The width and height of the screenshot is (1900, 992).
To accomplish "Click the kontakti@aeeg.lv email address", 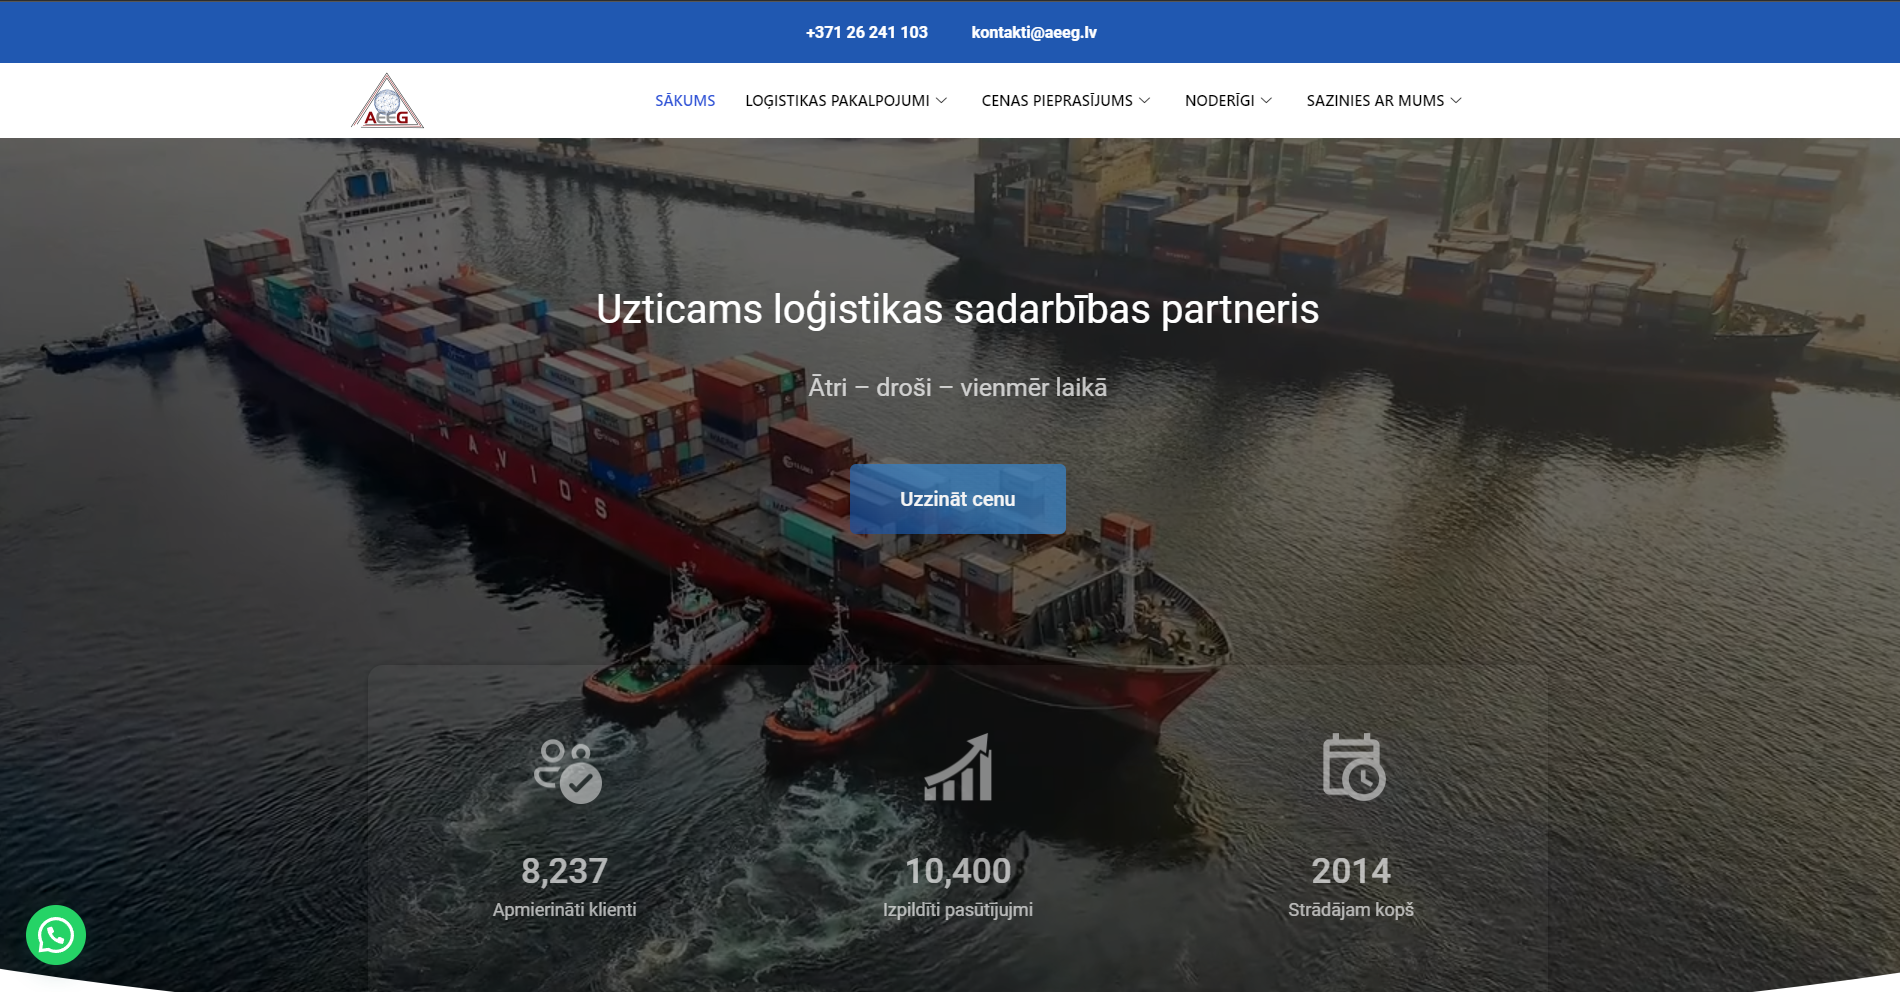I will pyautogui.click(x=1033, y=32).
